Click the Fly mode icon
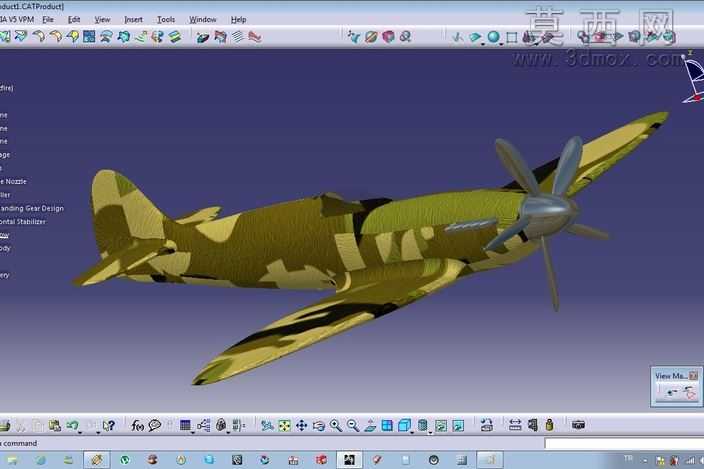The width and height of the screenshot is (704, 469). click(x=267, y=425)
